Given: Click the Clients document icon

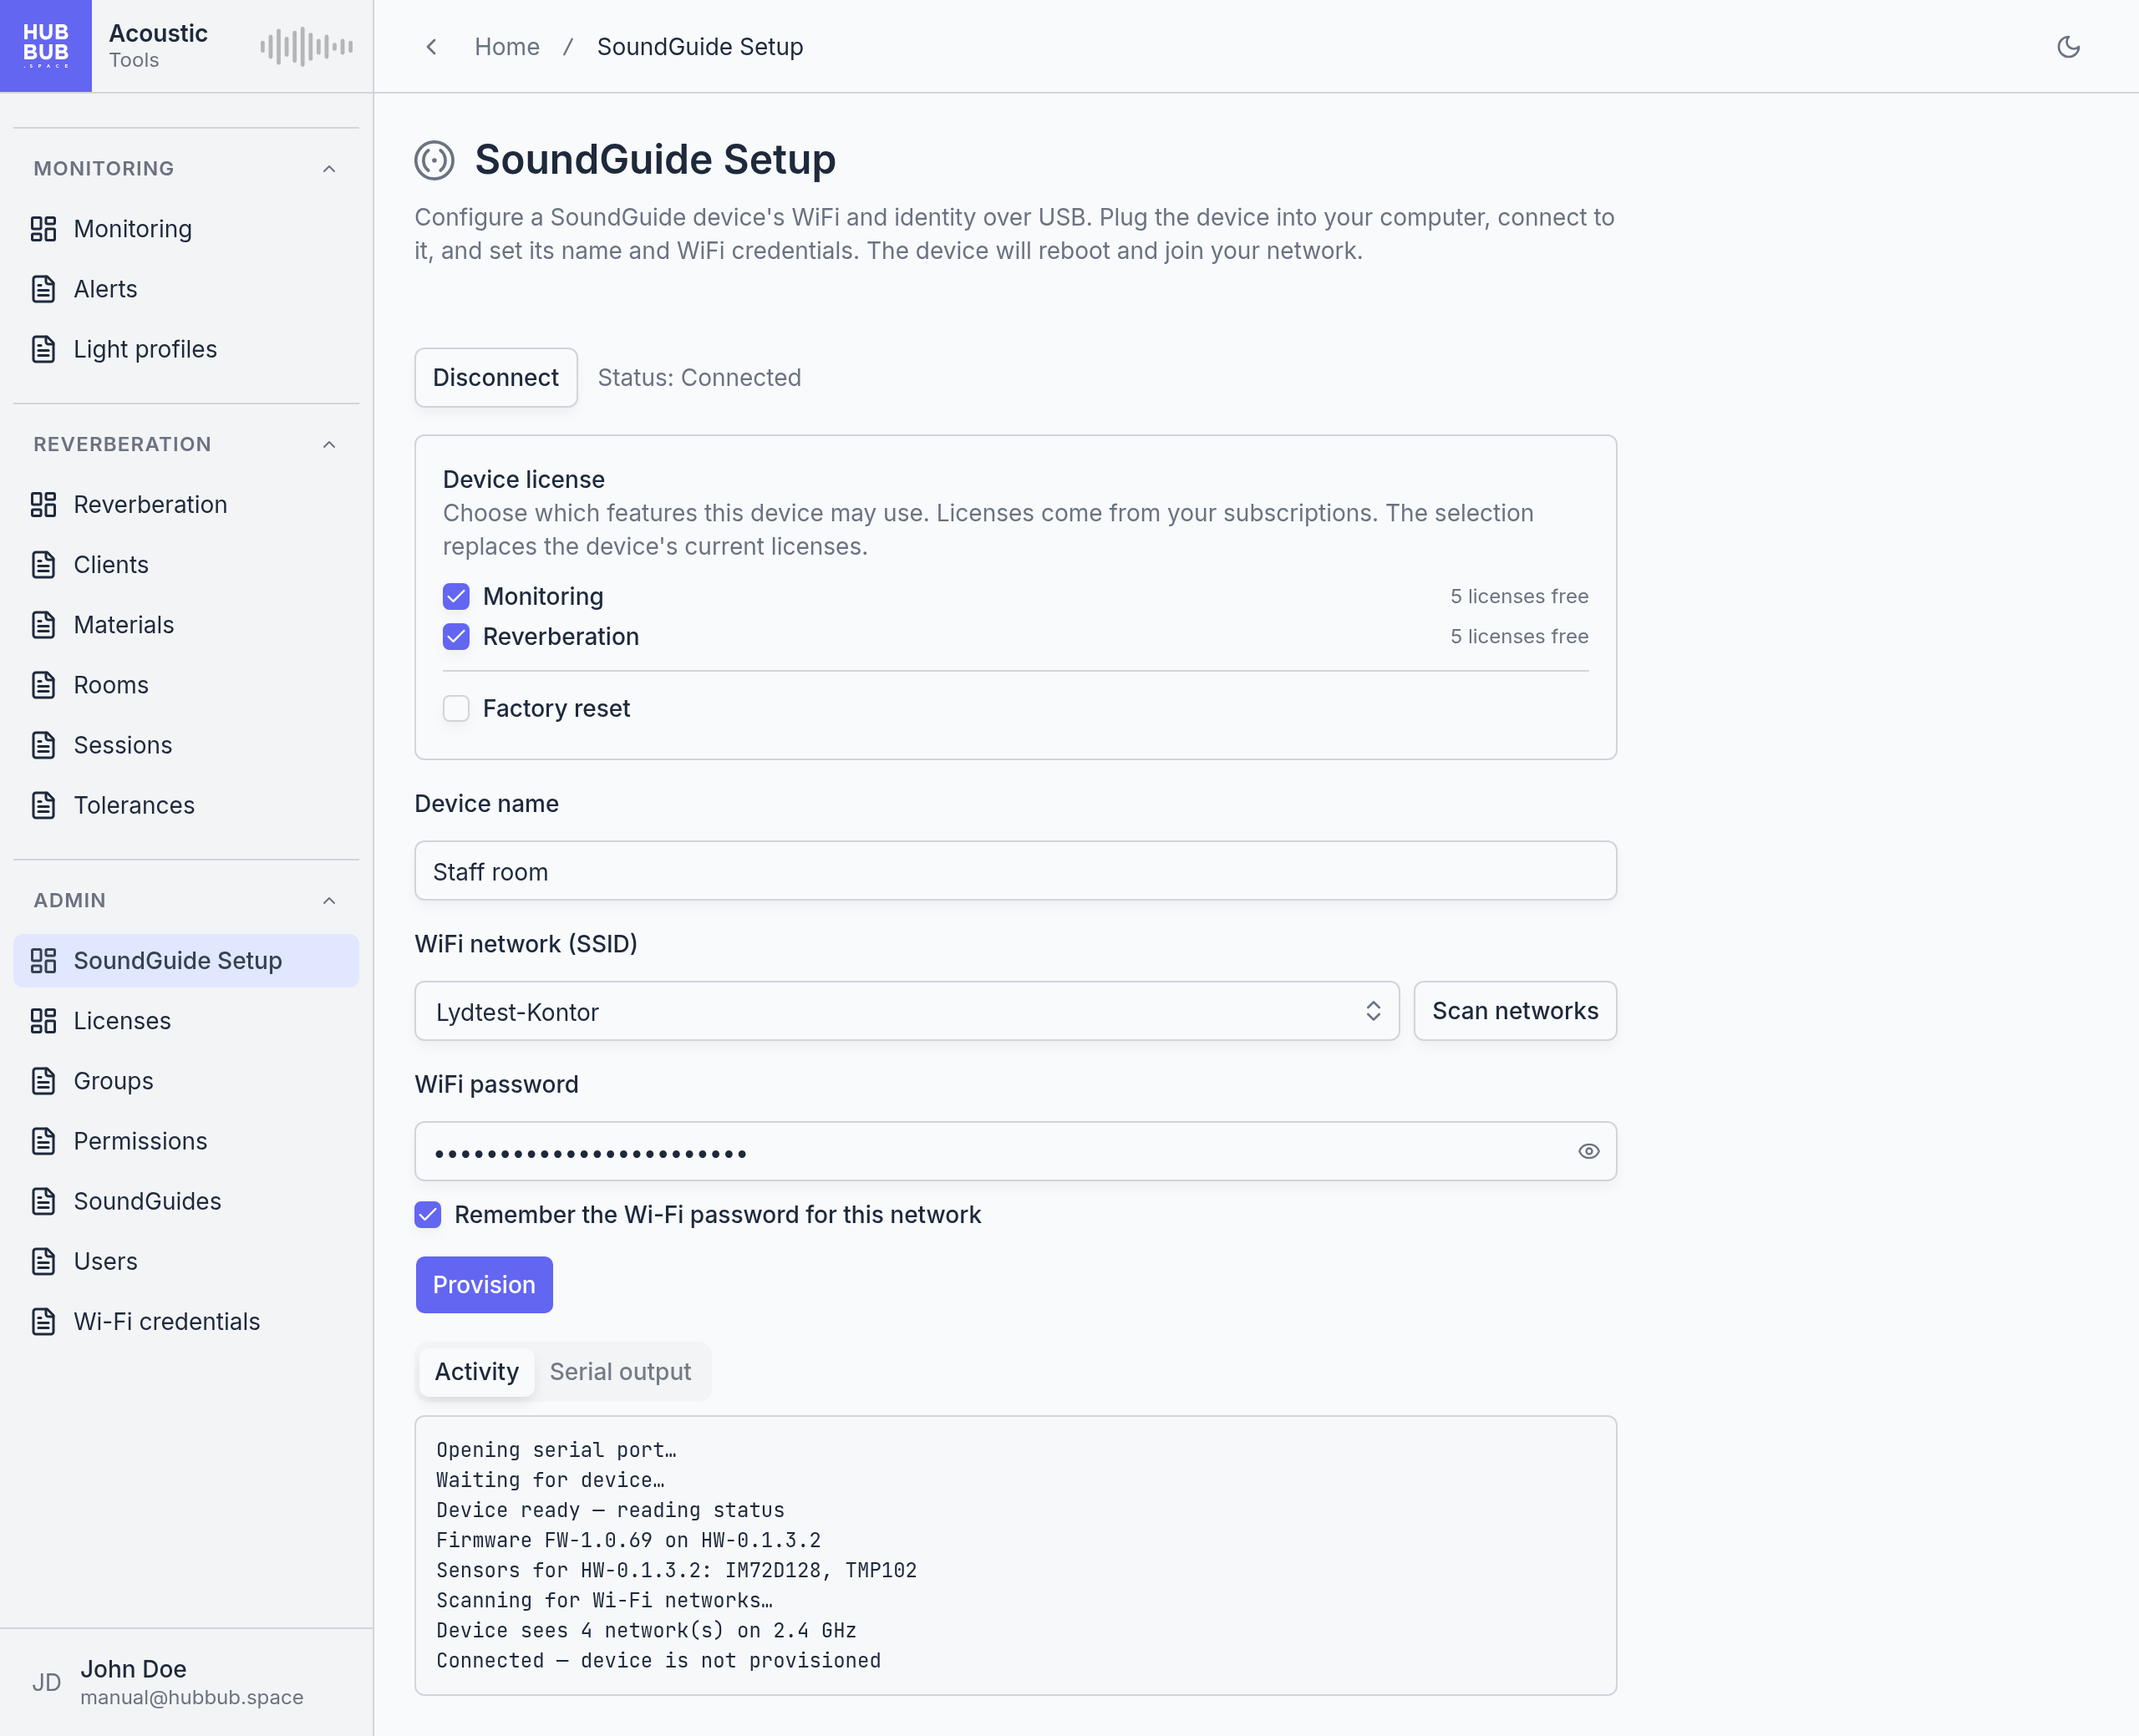Looking at the screenshot, I should (43, 565).
